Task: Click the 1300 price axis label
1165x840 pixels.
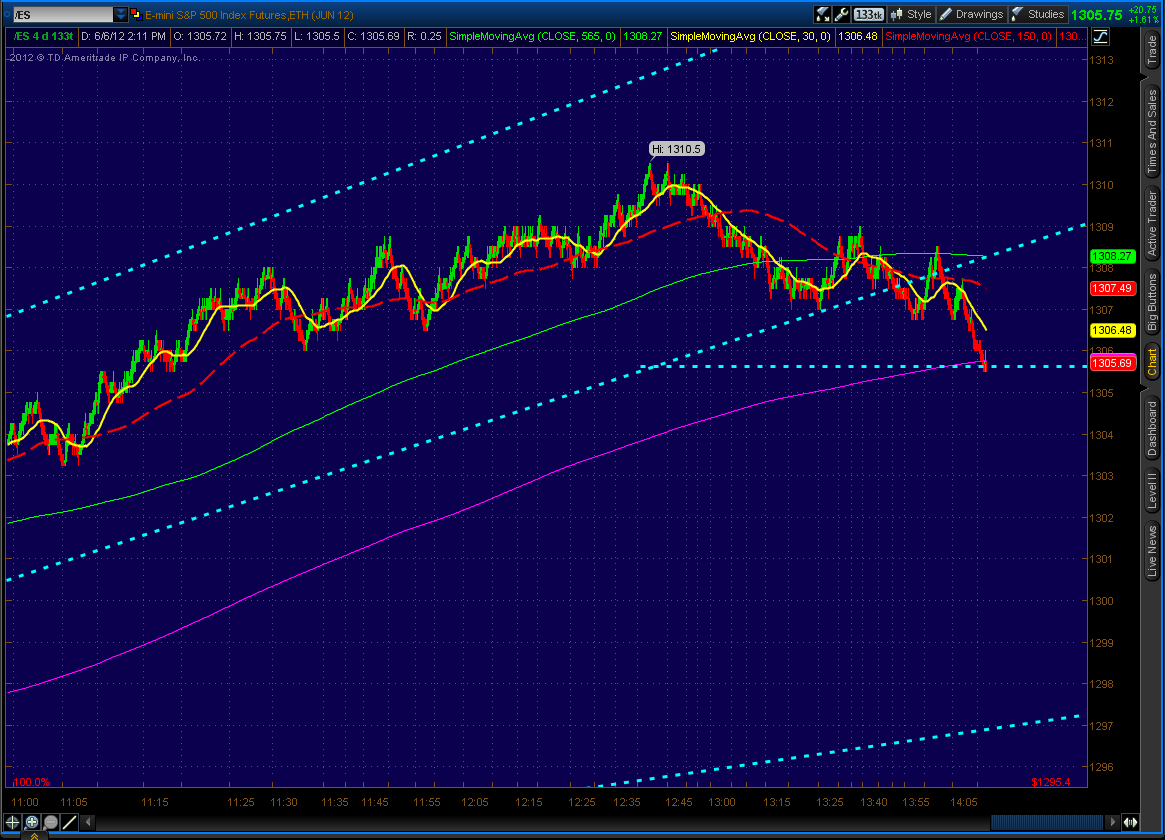Action: 1101,601
